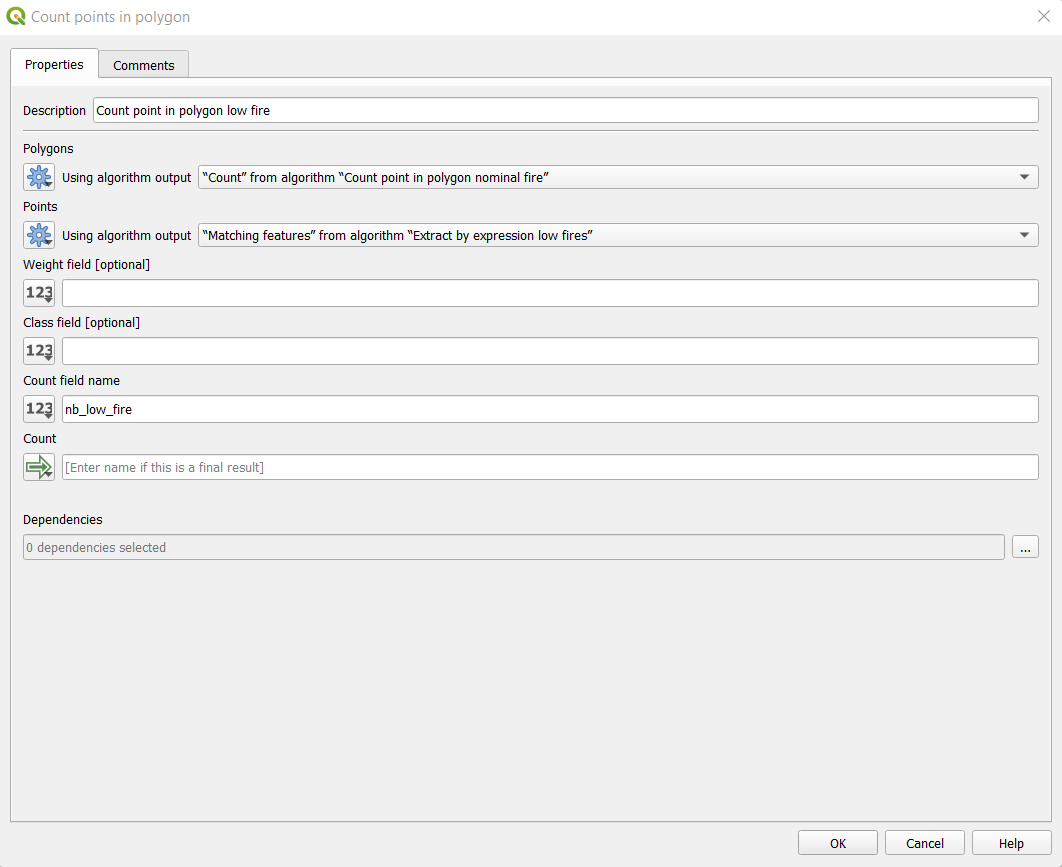Click into the Weight field input

point(550,294)
